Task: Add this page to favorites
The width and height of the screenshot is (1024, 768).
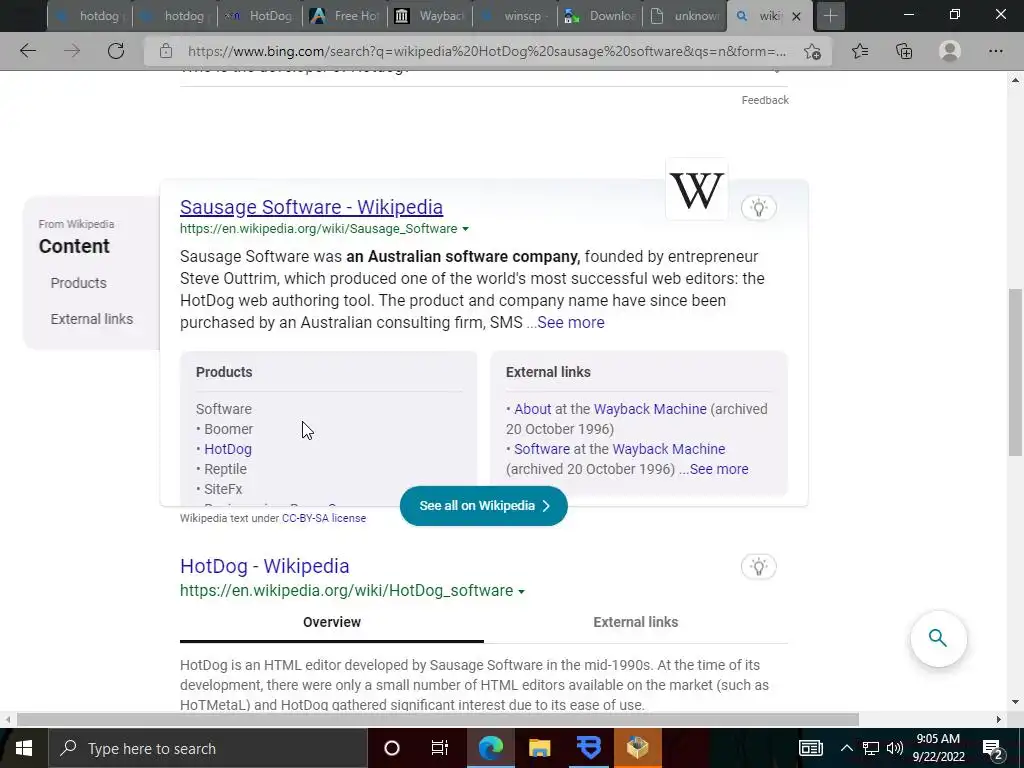Action: pos(812,51)
